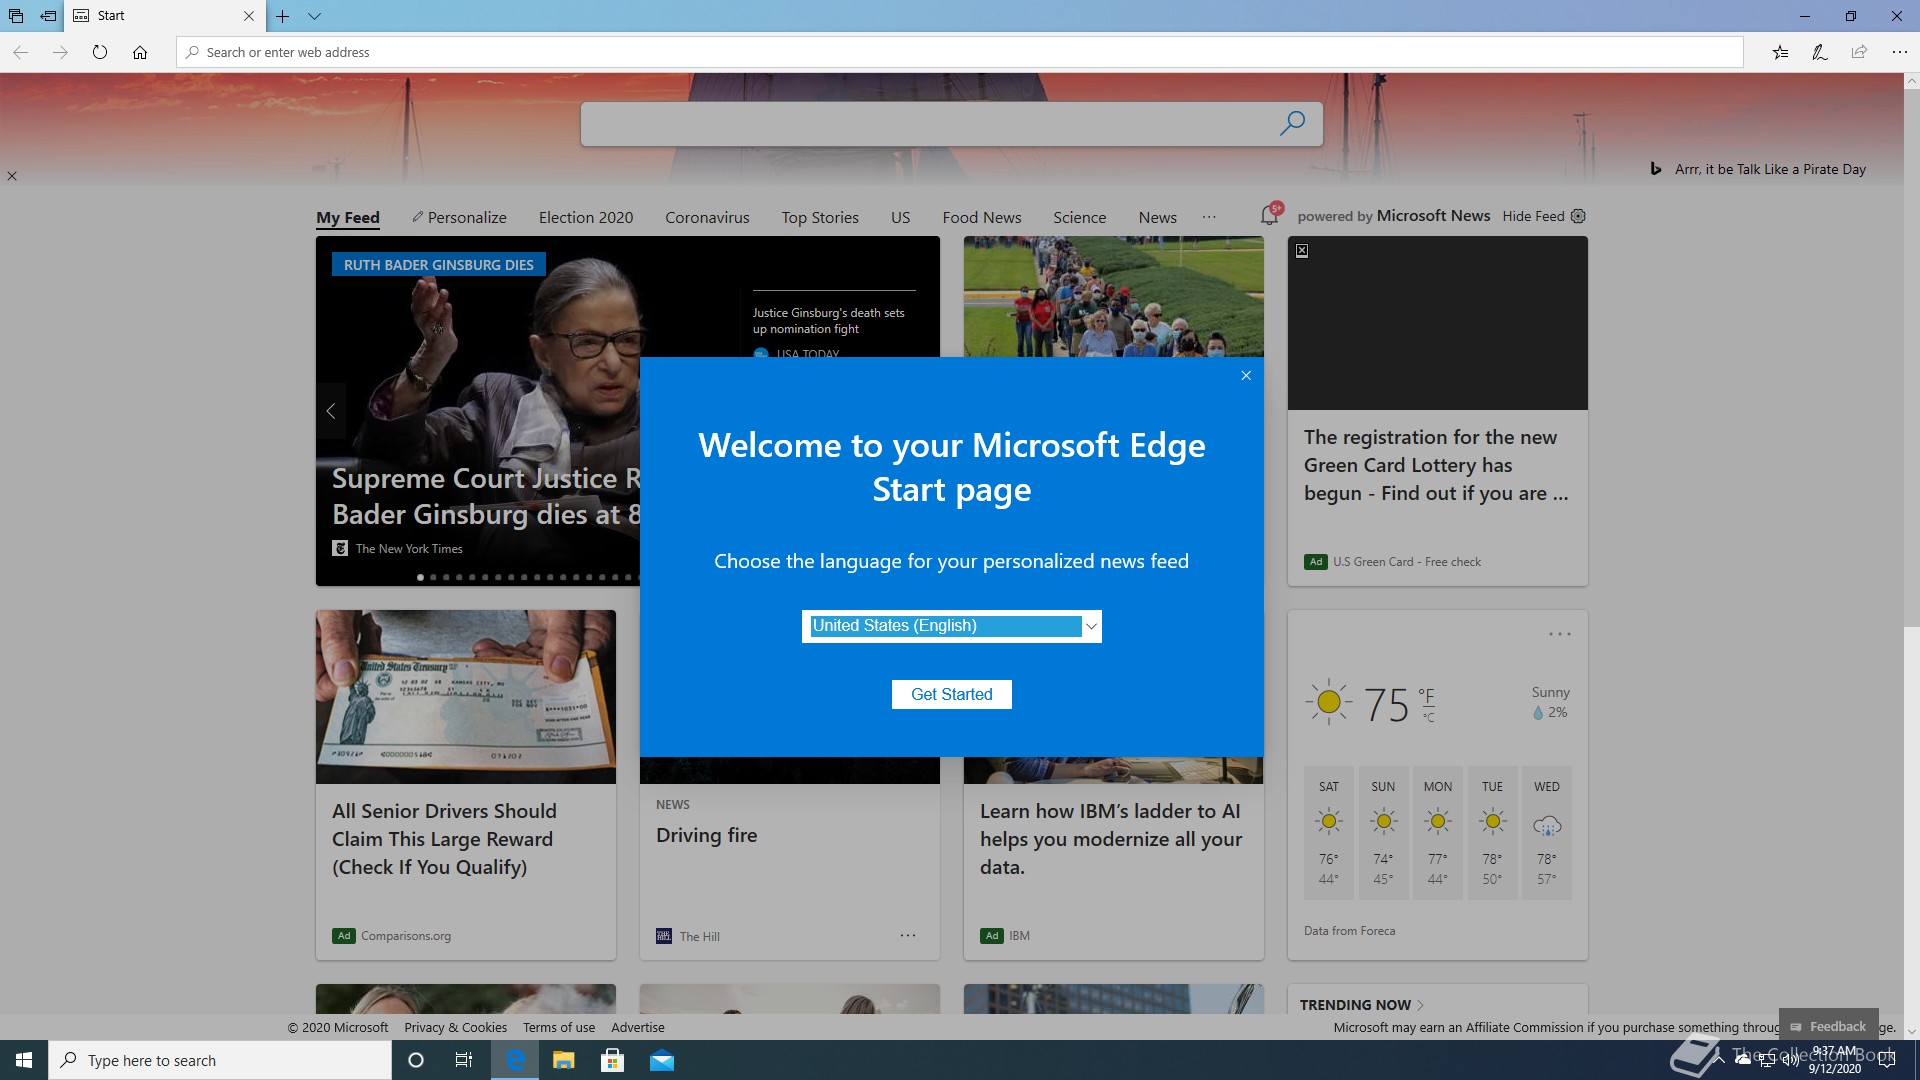This screenshot has width=1920, height=1080.
Task: Click the Back navigation arrow
Action: [x=20, y=52]
